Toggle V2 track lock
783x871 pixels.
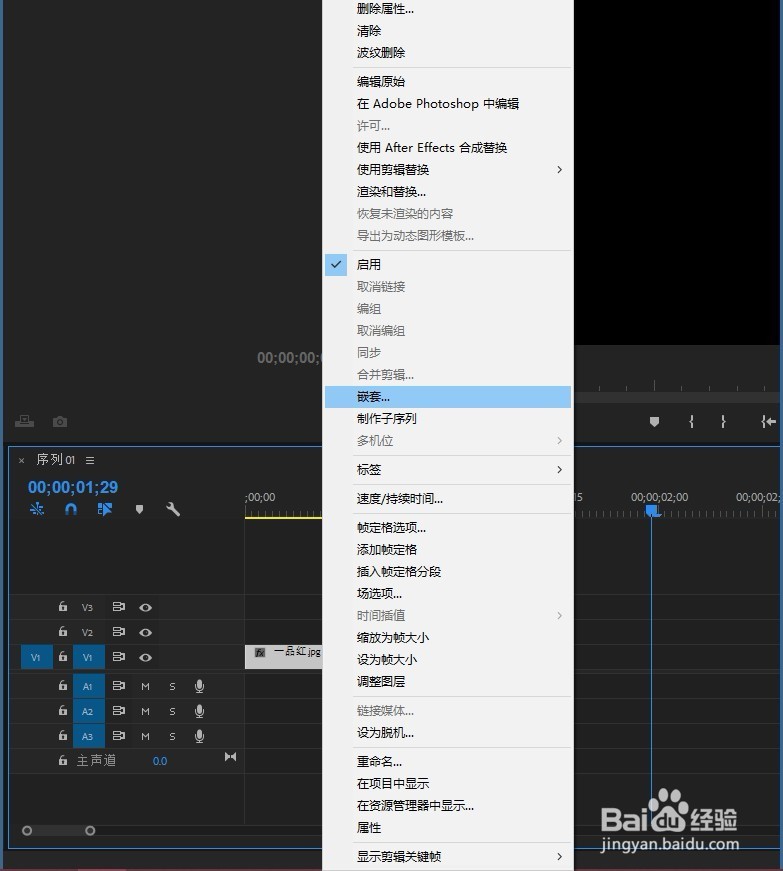63,632
